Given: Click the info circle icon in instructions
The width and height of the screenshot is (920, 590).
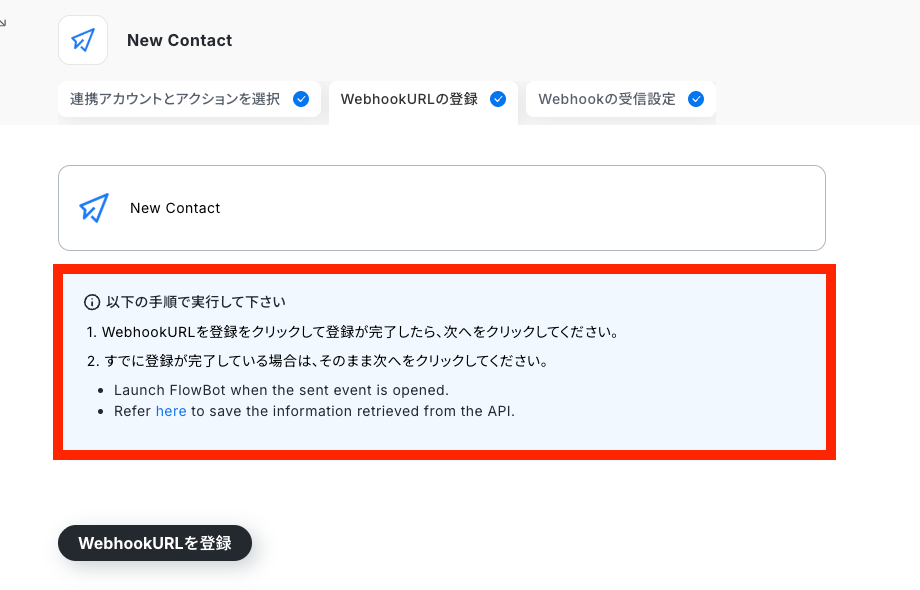Looking at the screenshot, I should point(92,302).
